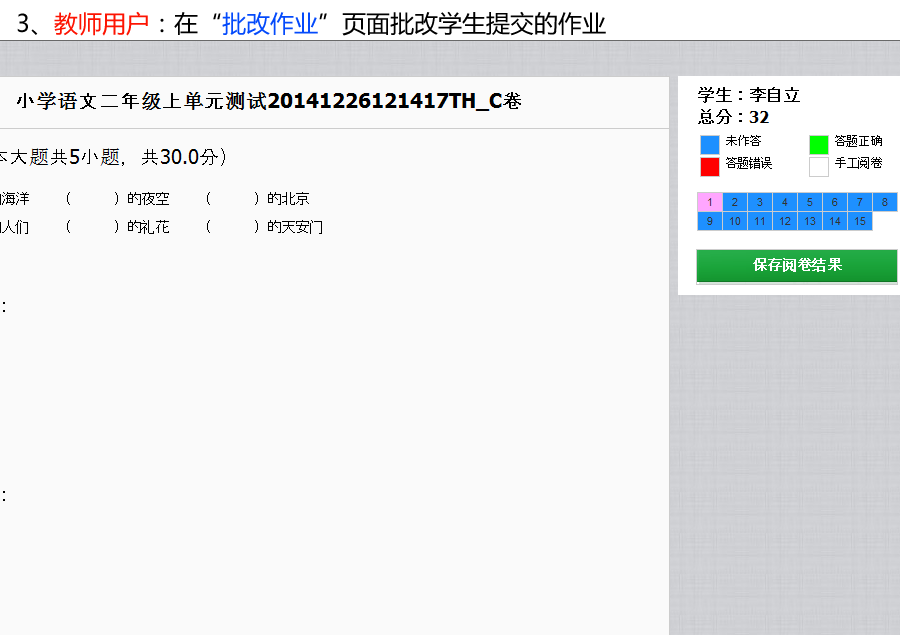Open question 3 from number grid
Viewport: 900px width, 635px height.
[x=759, y=202]
